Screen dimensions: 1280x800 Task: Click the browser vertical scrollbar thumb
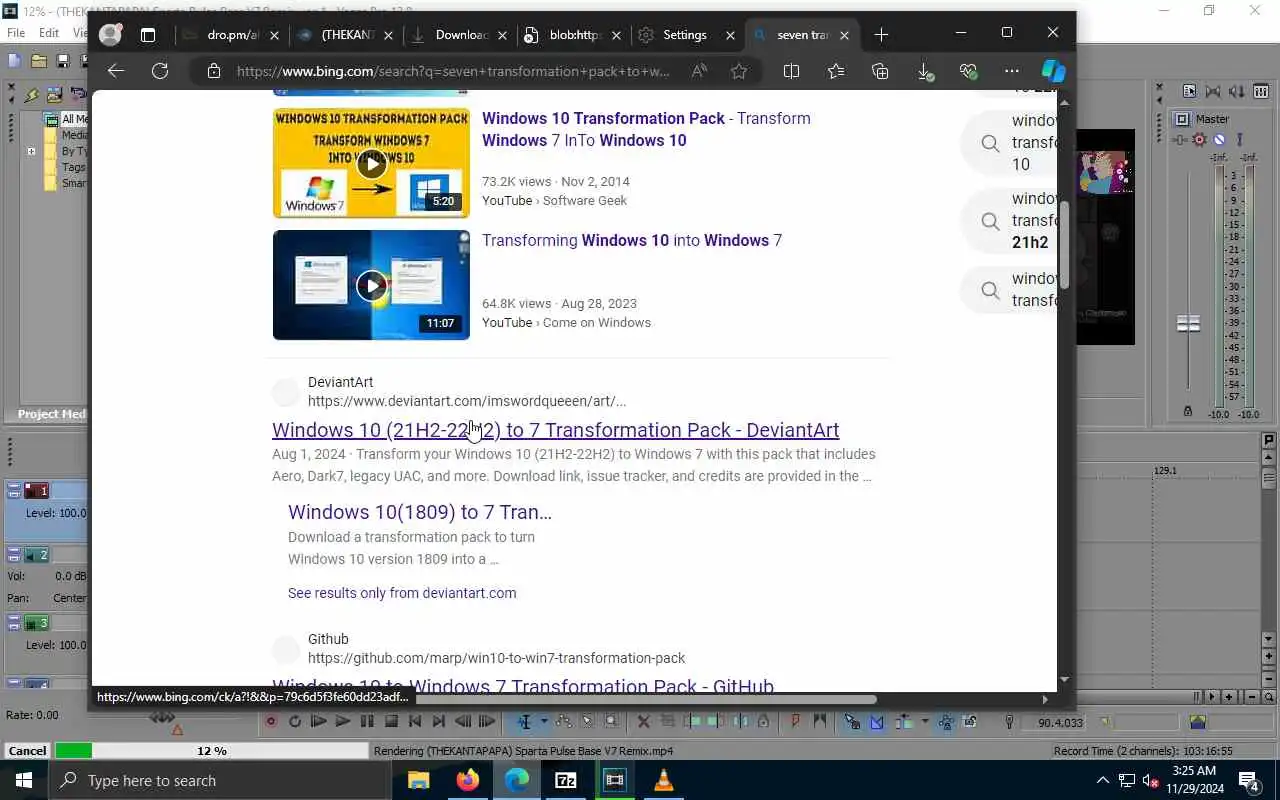click(x=1064, y=245)
